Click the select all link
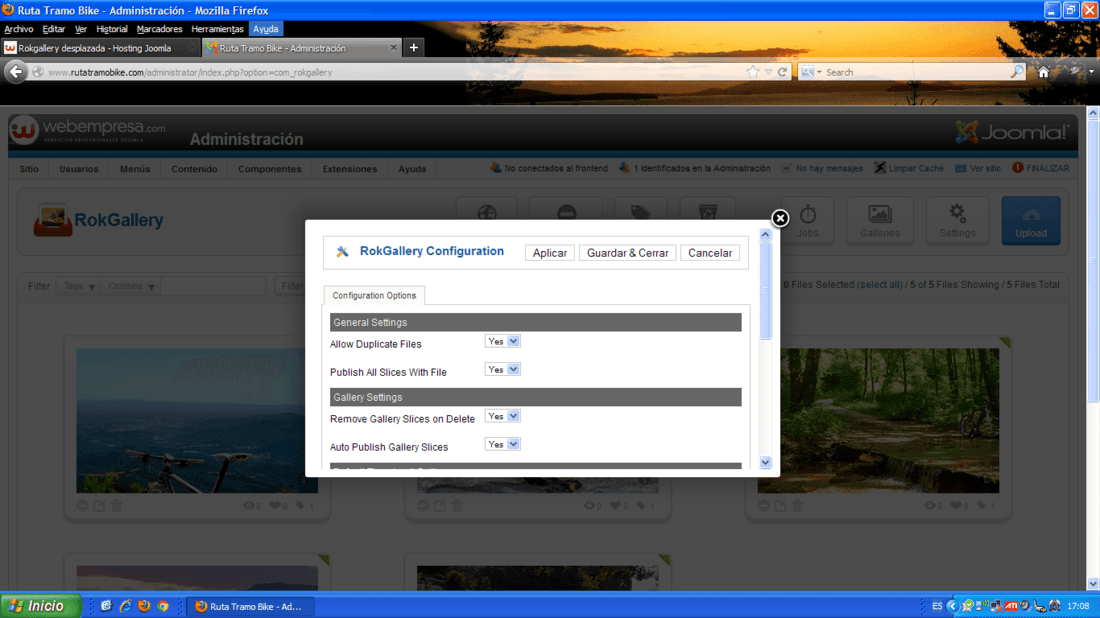This screenshot has width=1100, height=618. (880, 285)
